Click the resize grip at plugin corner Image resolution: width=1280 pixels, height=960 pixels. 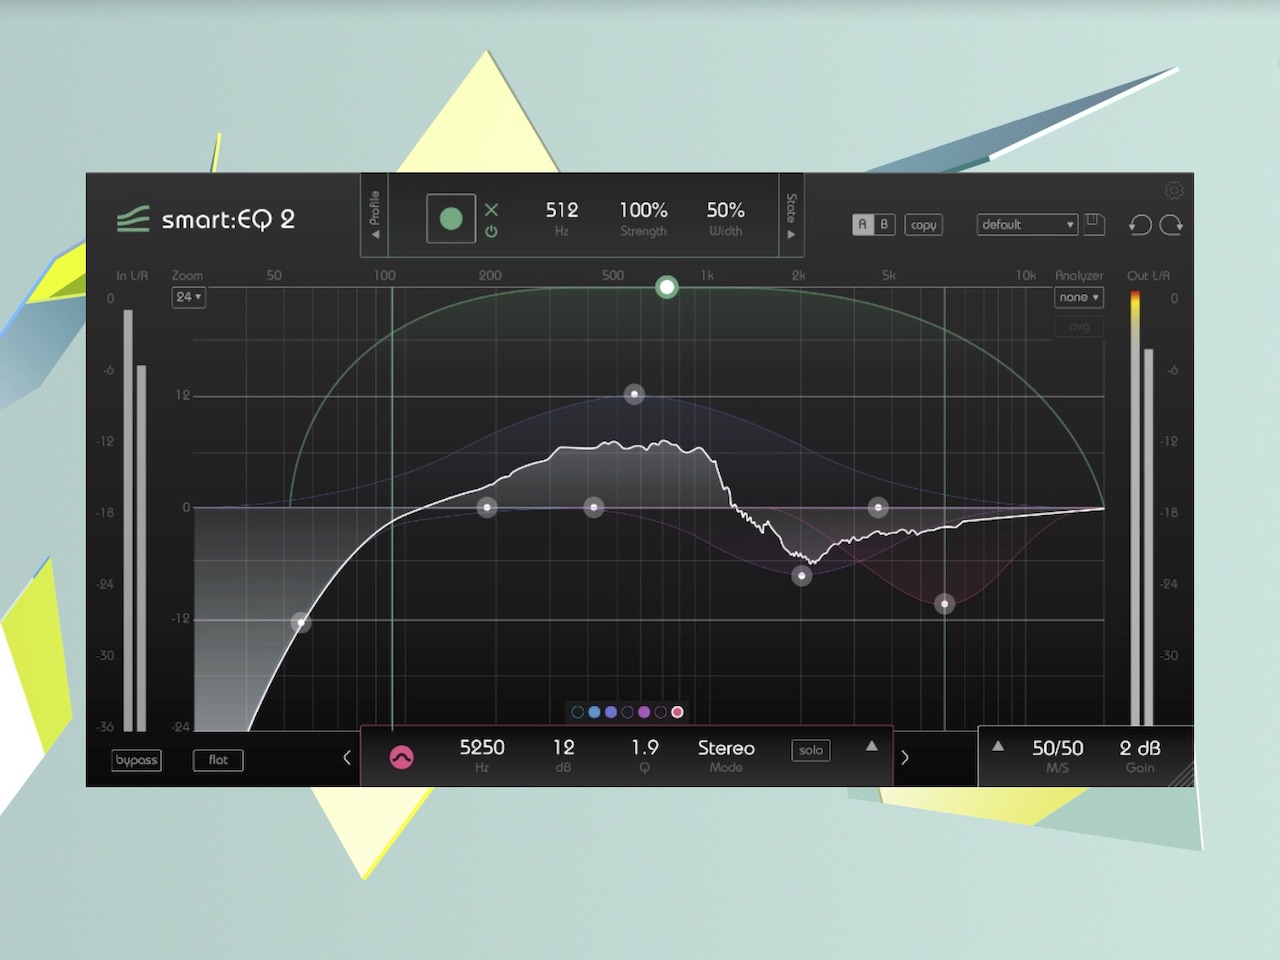1183,775
